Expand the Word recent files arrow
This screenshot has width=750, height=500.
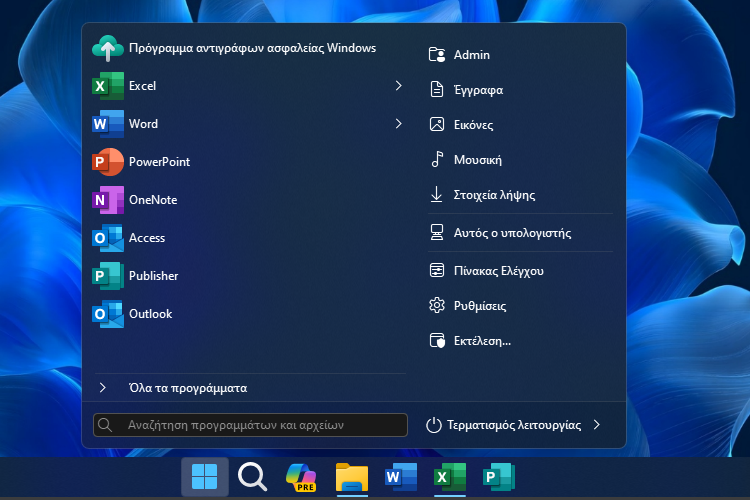click(398, 124)
